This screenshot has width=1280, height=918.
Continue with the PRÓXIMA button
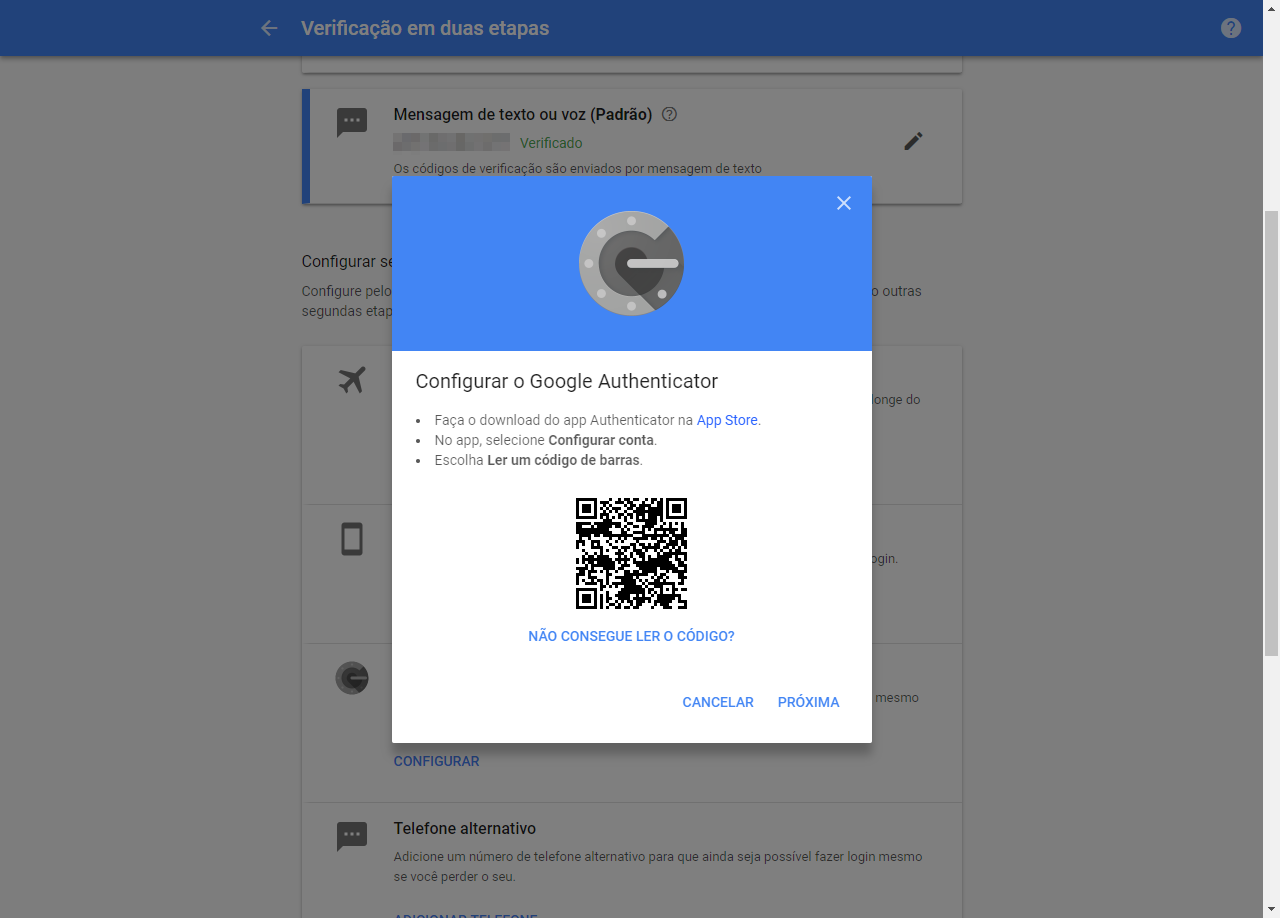click(809, 702)
